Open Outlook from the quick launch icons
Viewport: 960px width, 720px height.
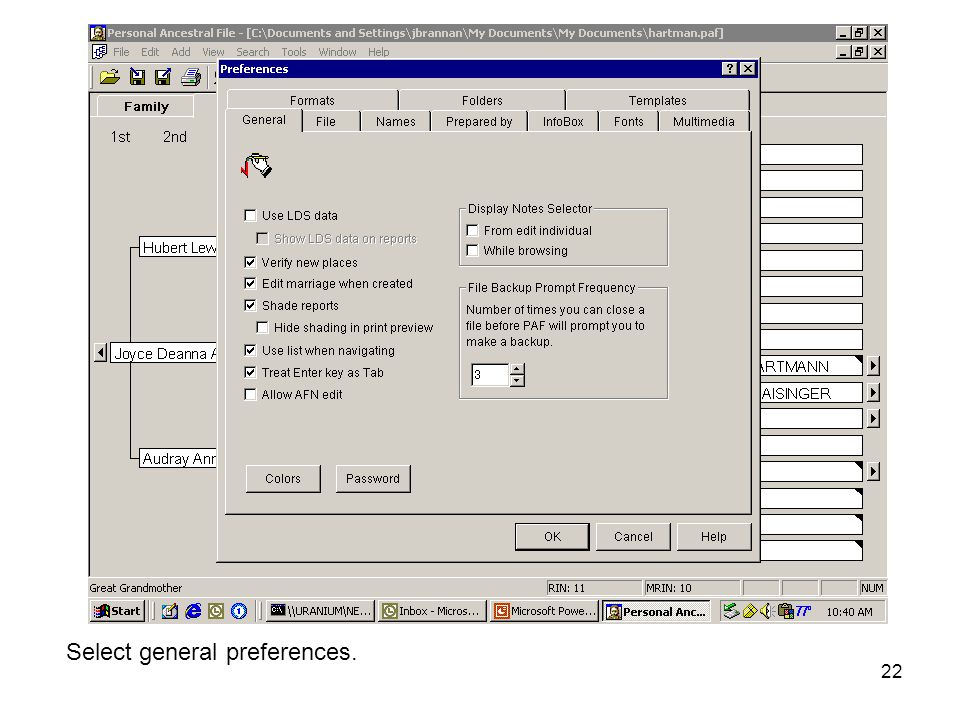tap(216, 611)
